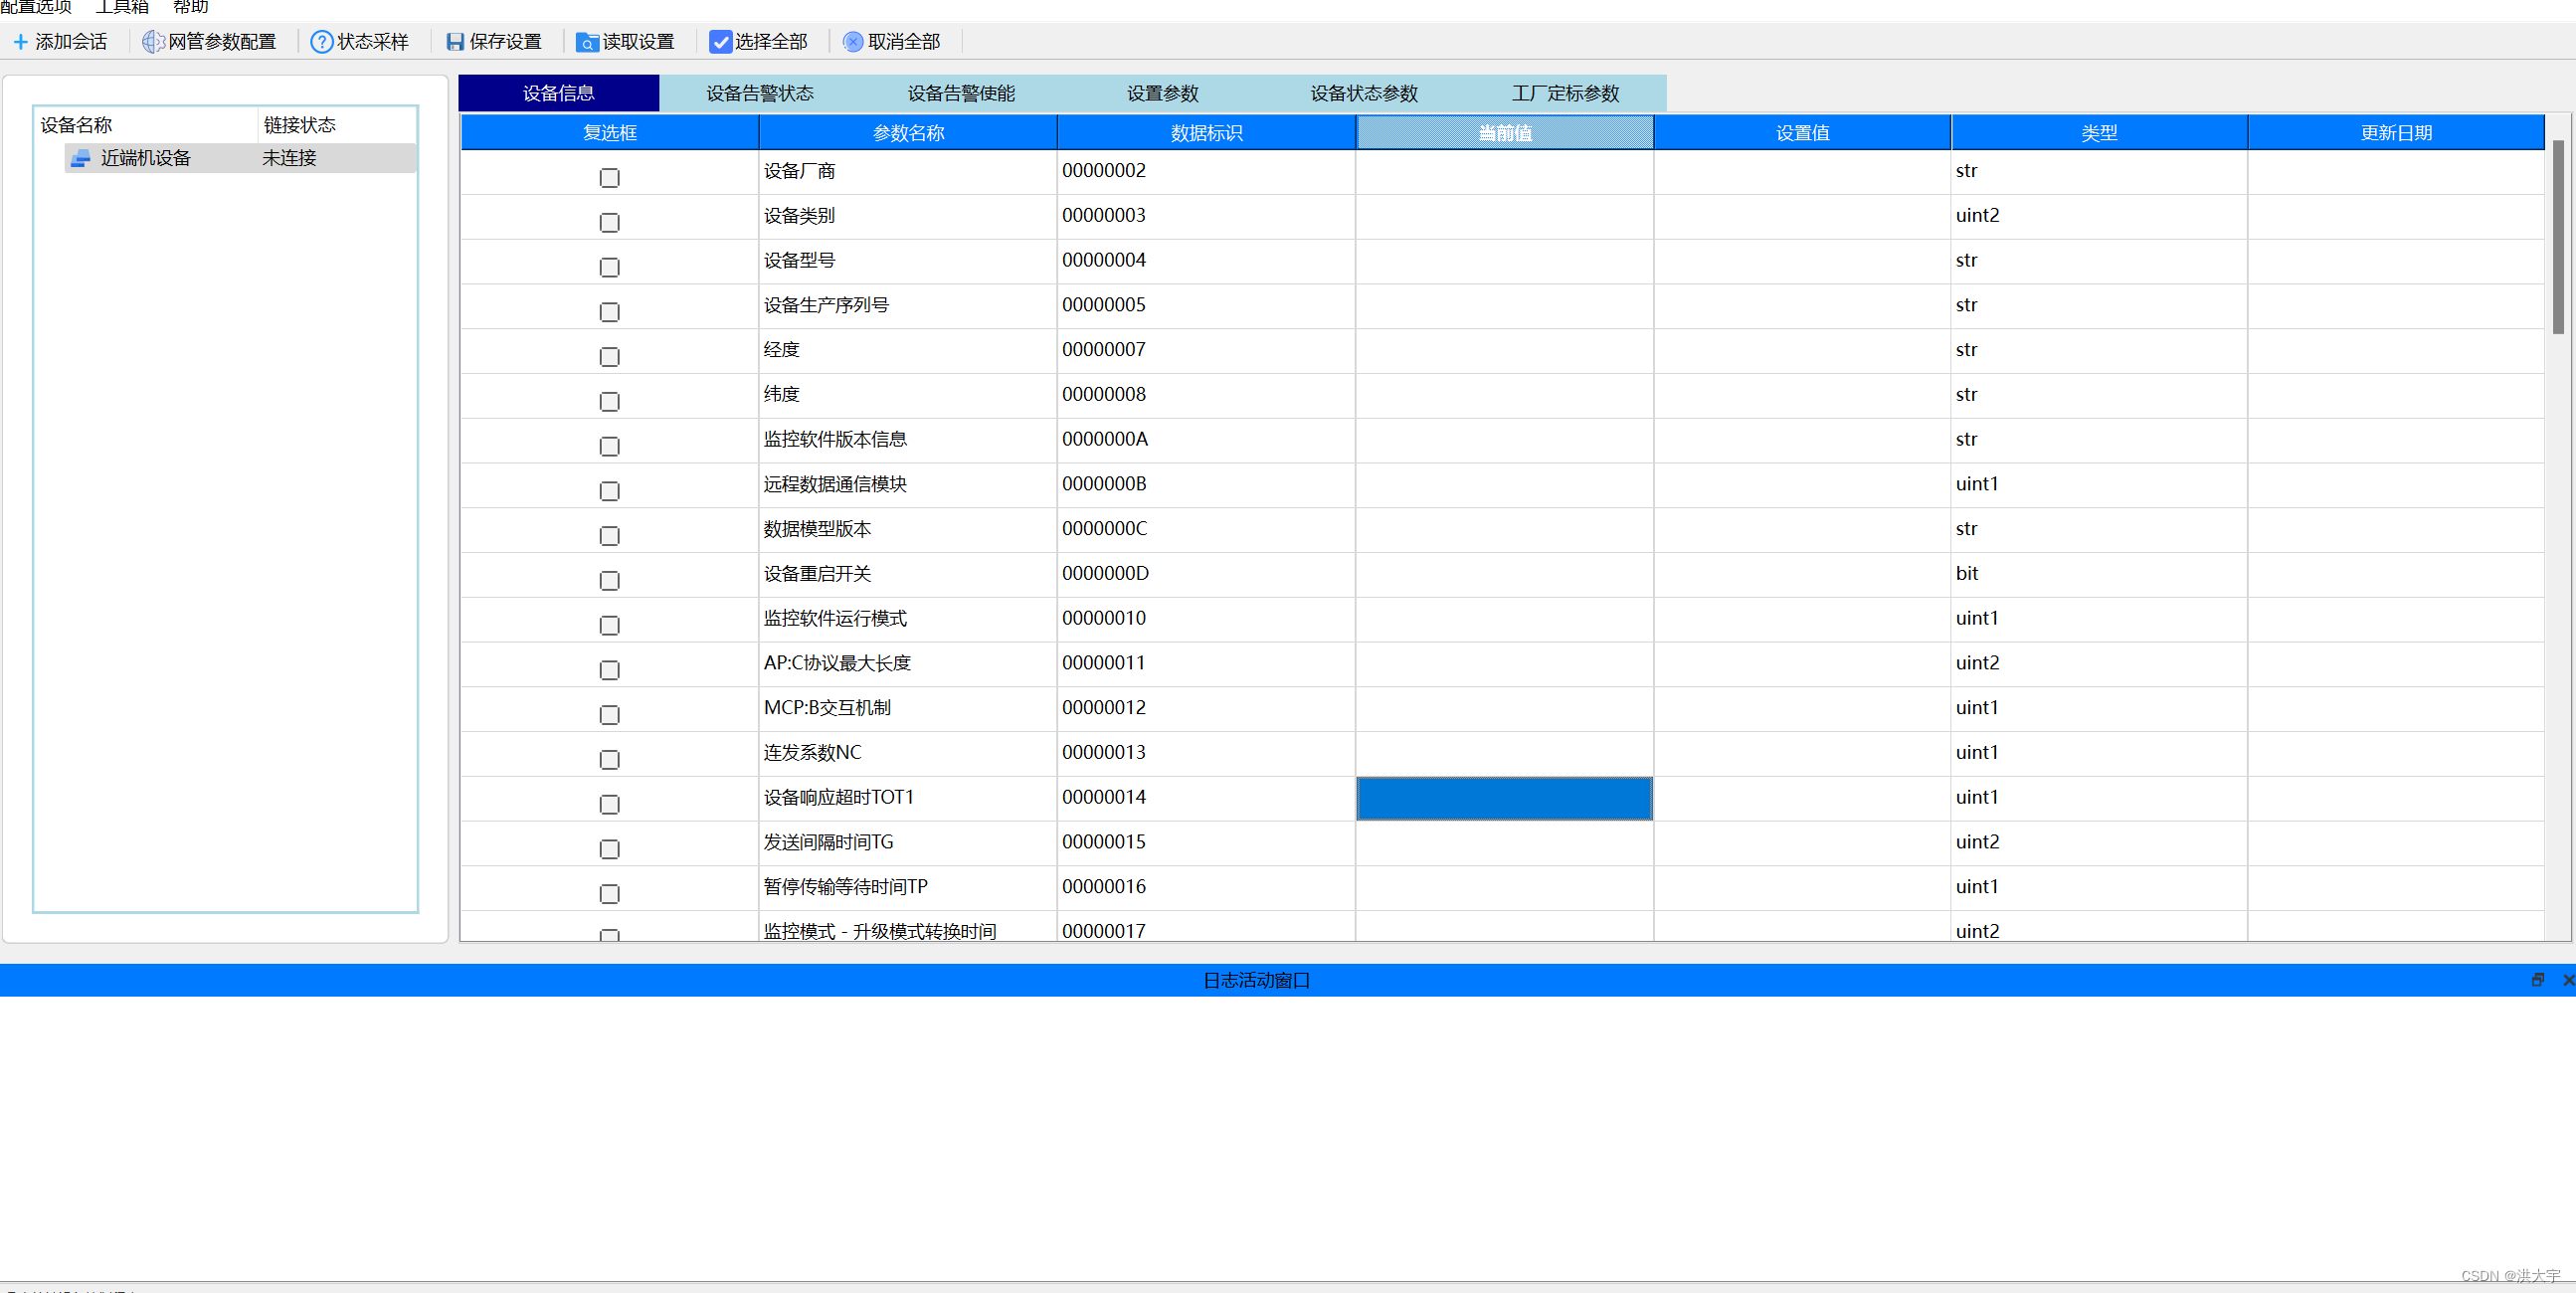The width and height of the screenshot is (2576, 1293).
Task: Click the 日志活动窗口 title bar
Action: point(1256,980)
